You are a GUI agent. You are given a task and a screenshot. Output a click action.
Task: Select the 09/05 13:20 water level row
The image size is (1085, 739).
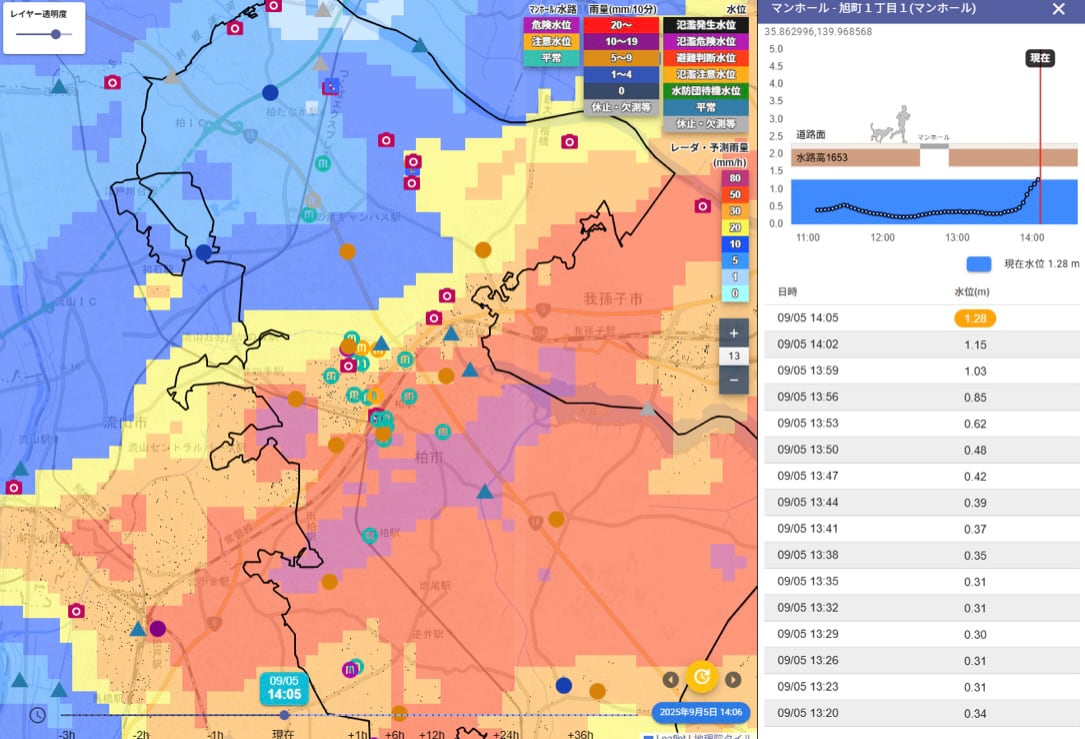[922, 713]
